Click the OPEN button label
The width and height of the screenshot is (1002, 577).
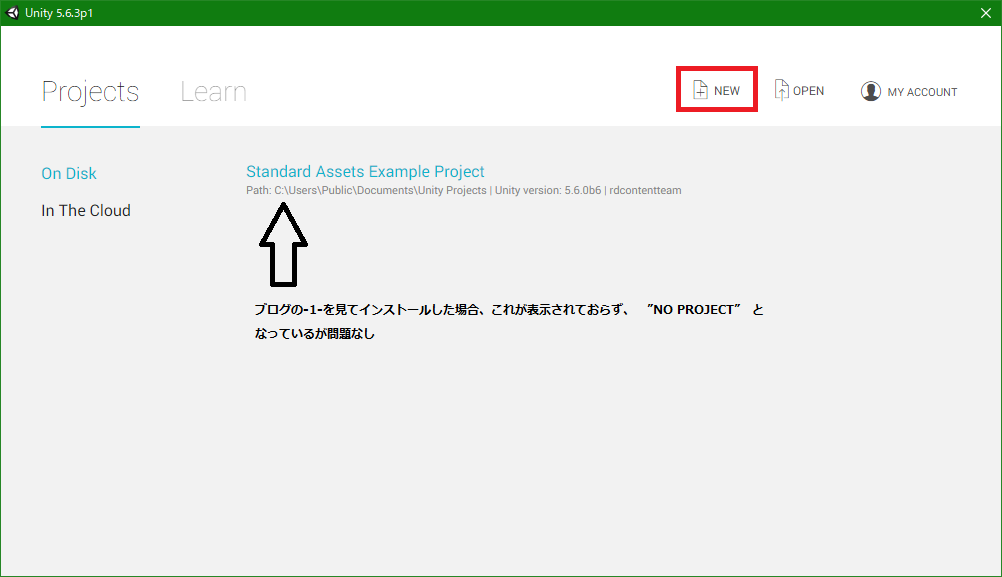[x=808, y=91]
